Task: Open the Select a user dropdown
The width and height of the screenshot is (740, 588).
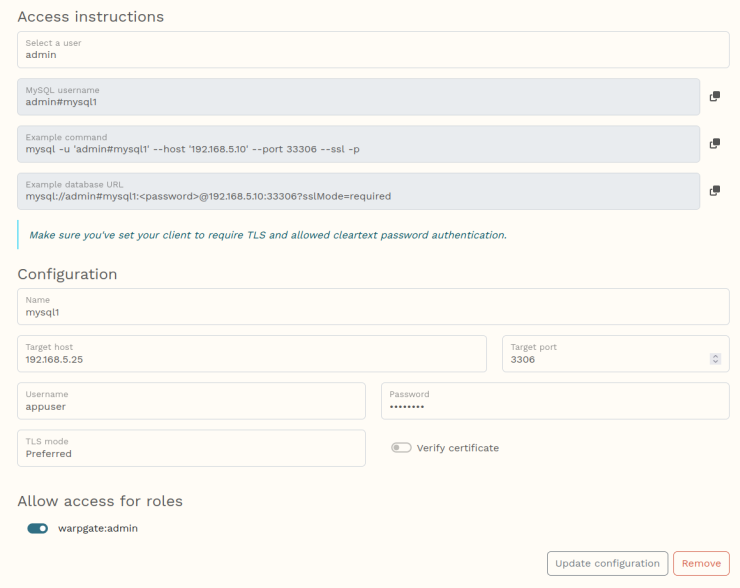Action: 372,49
